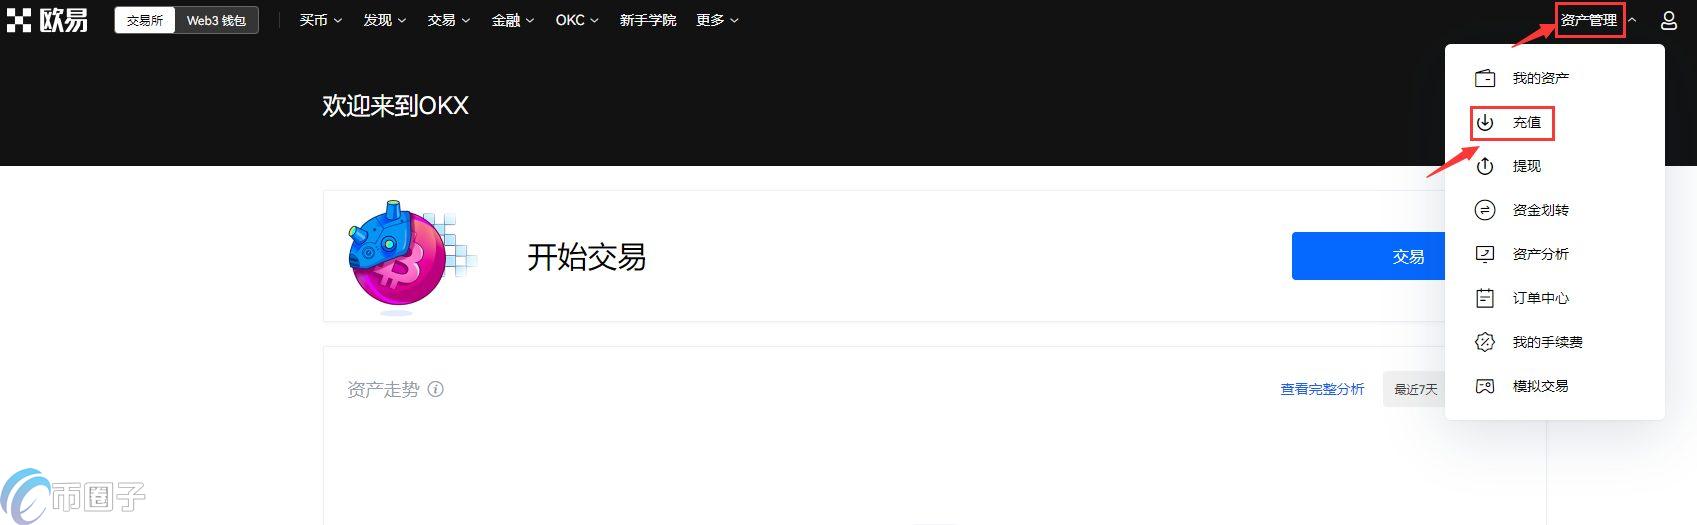Click the wallet icon beside 我的资产

click(x=1485, y=78)
